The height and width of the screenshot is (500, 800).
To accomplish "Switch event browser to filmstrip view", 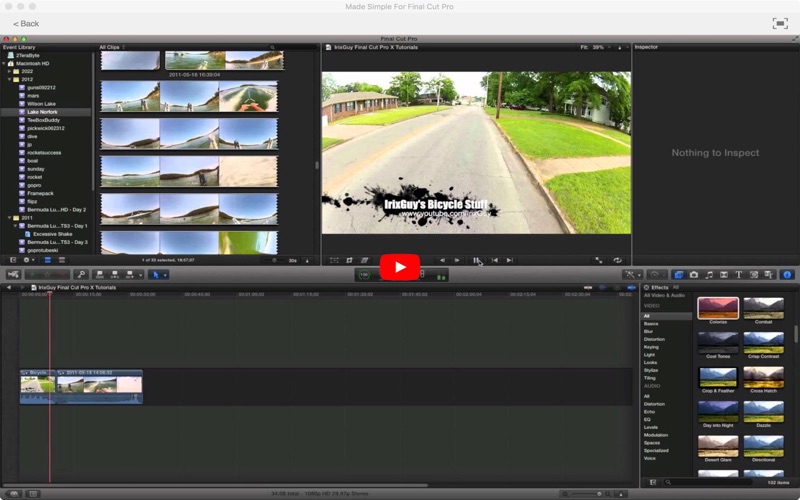I will (x=48, y=260).
